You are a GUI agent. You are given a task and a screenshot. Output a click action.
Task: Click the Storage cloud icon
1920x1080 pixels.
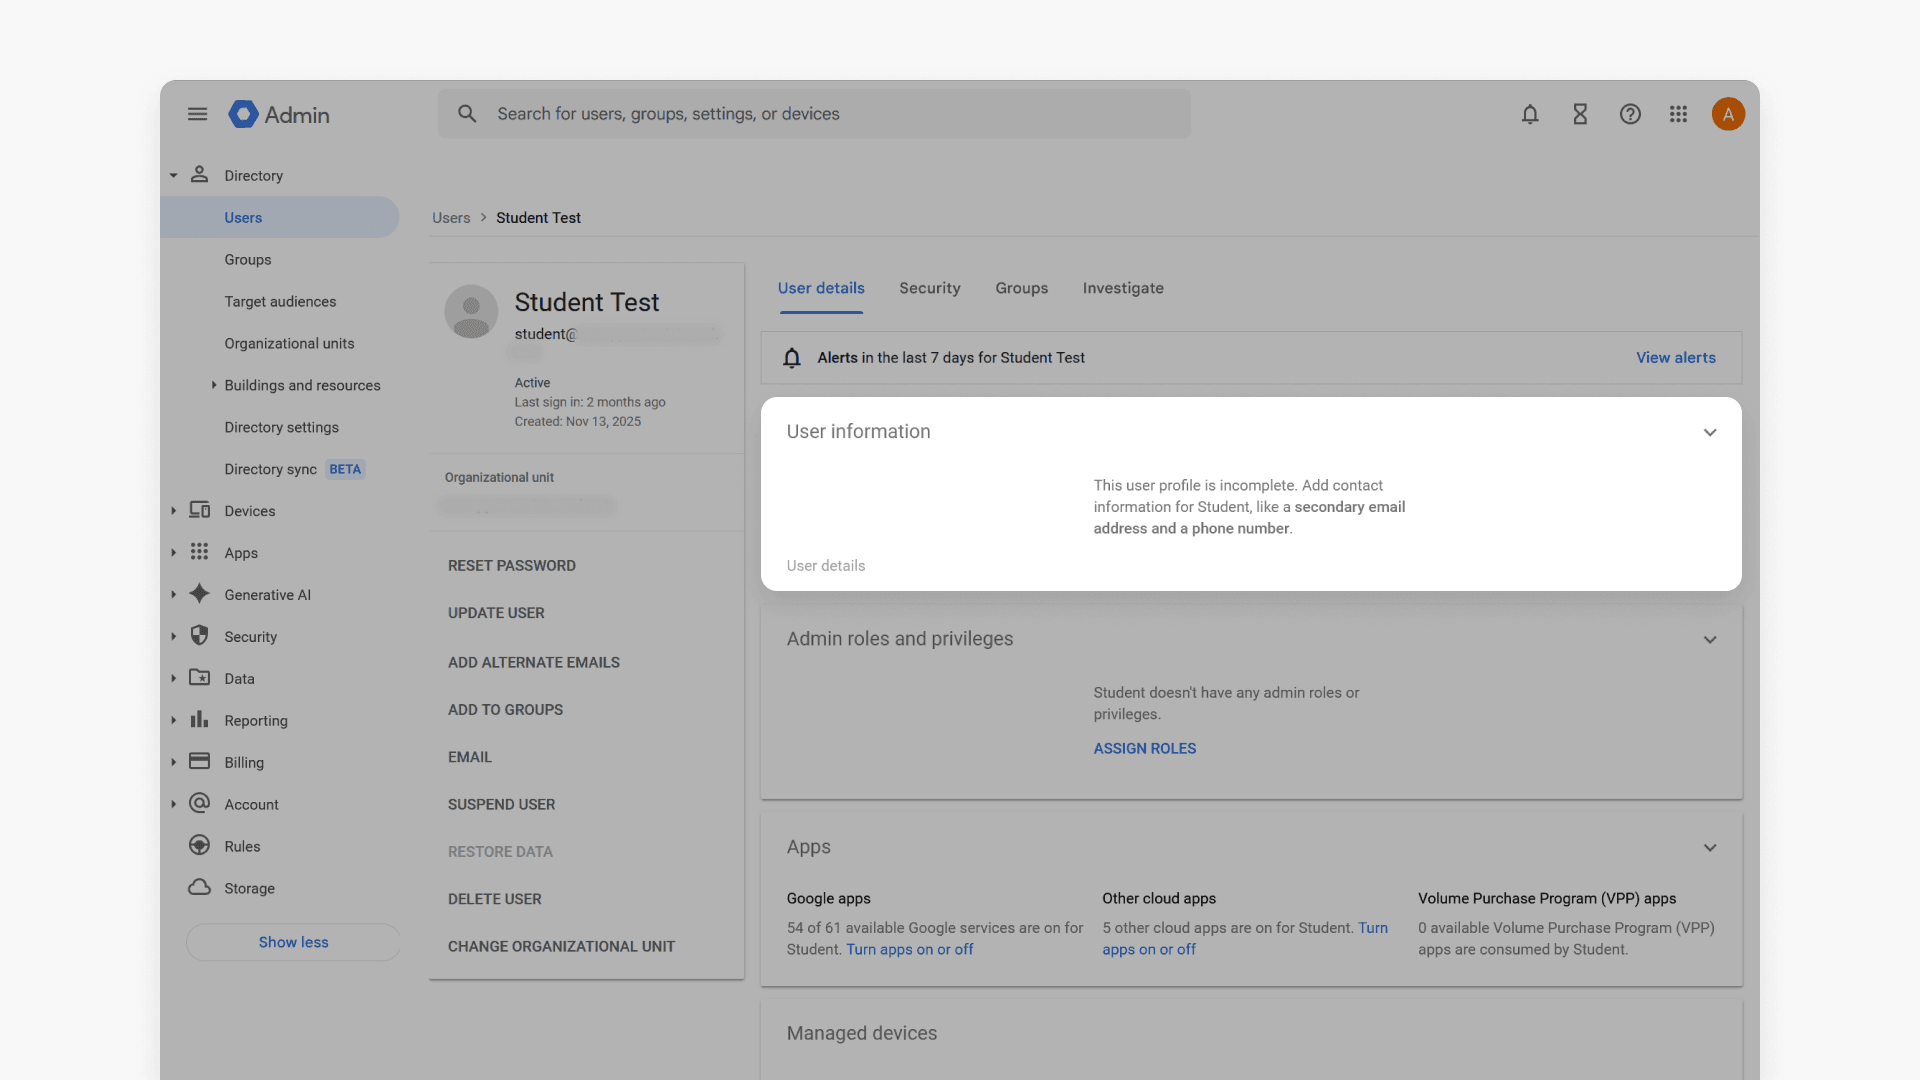click(x=200, y=888)
